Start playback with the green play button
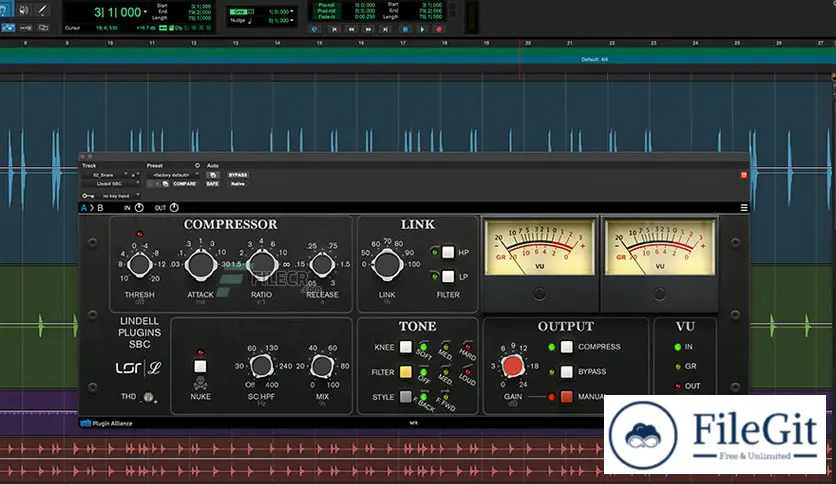The width and height of the screenshot is (836, 484). pos(422,29)
